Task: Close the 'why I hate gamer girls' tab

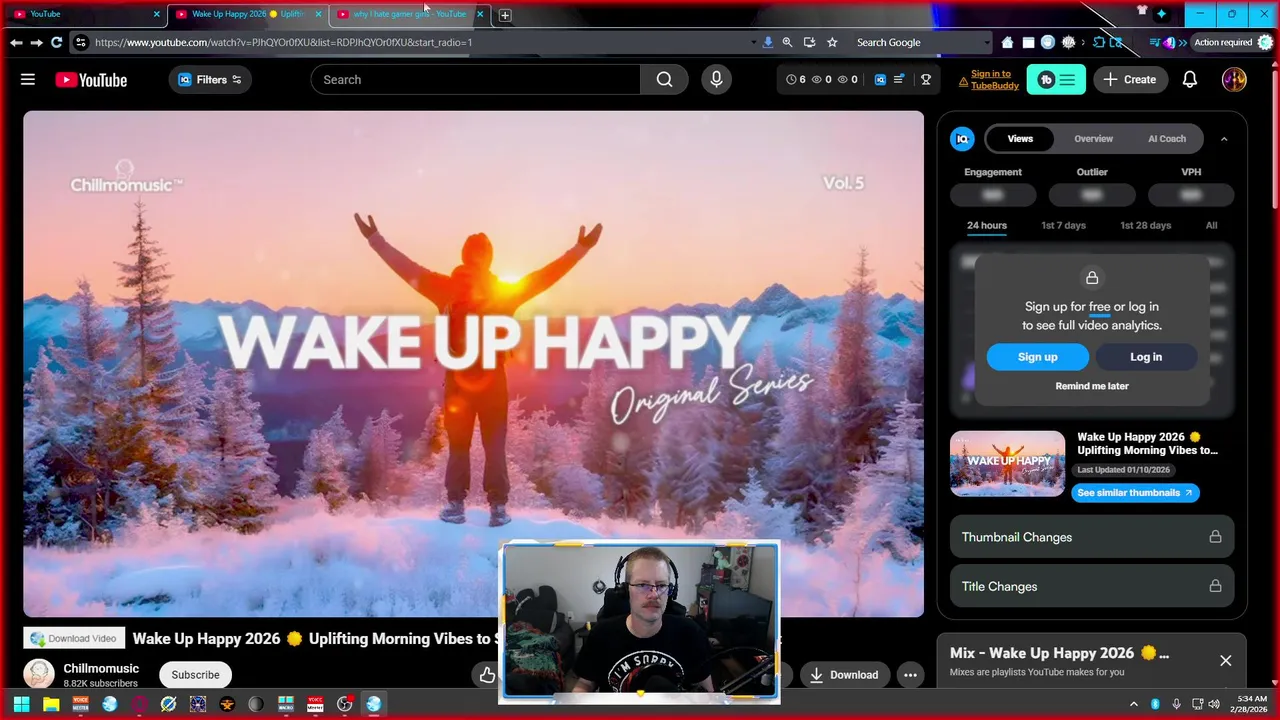Action: 480,14
